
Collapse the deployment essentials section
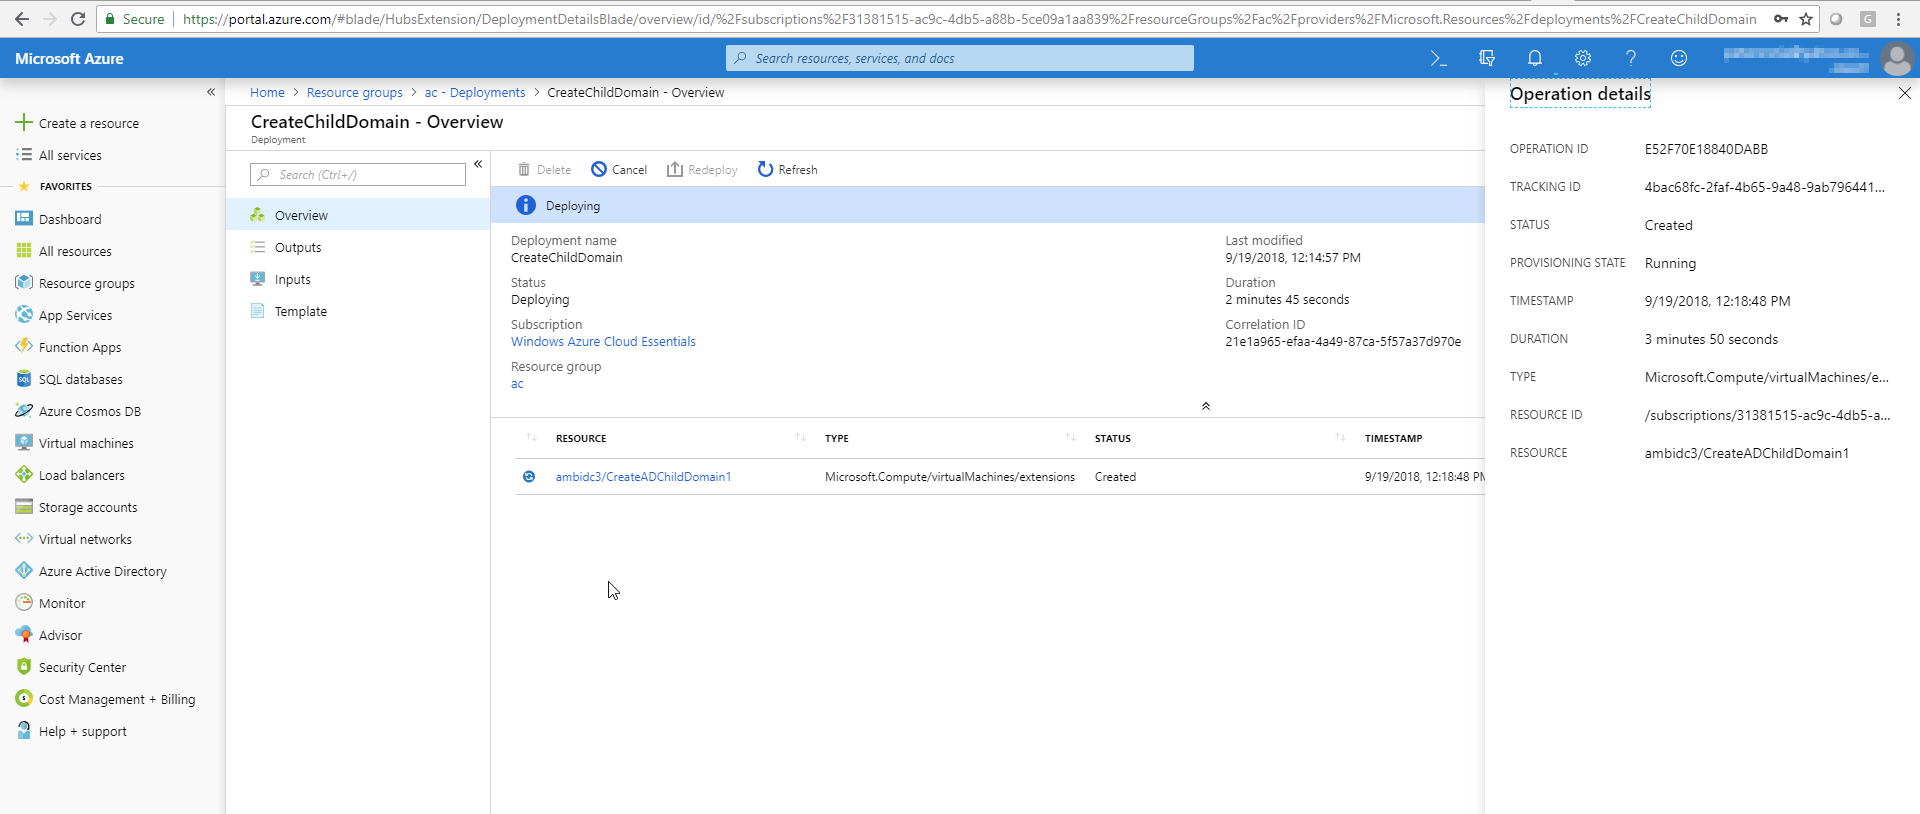[1206, 406]
